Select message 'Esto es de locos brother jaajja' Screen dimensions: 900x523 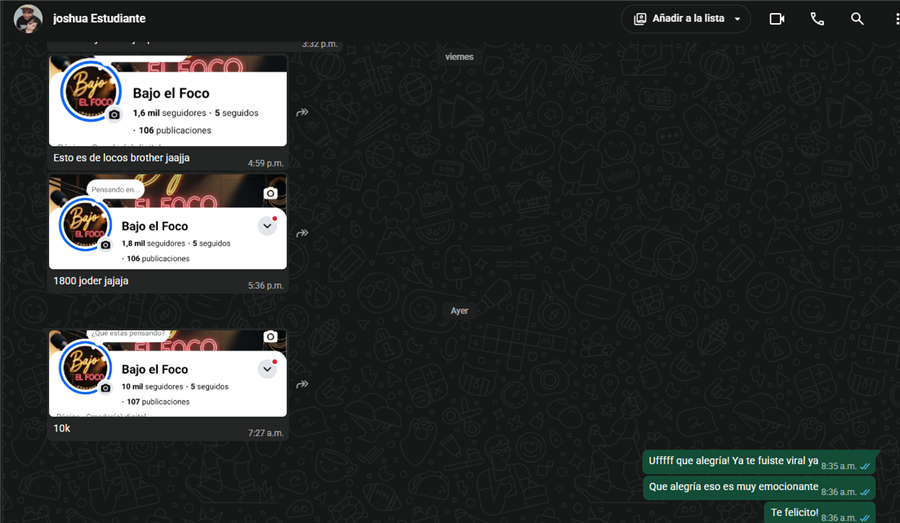[121, 158]
